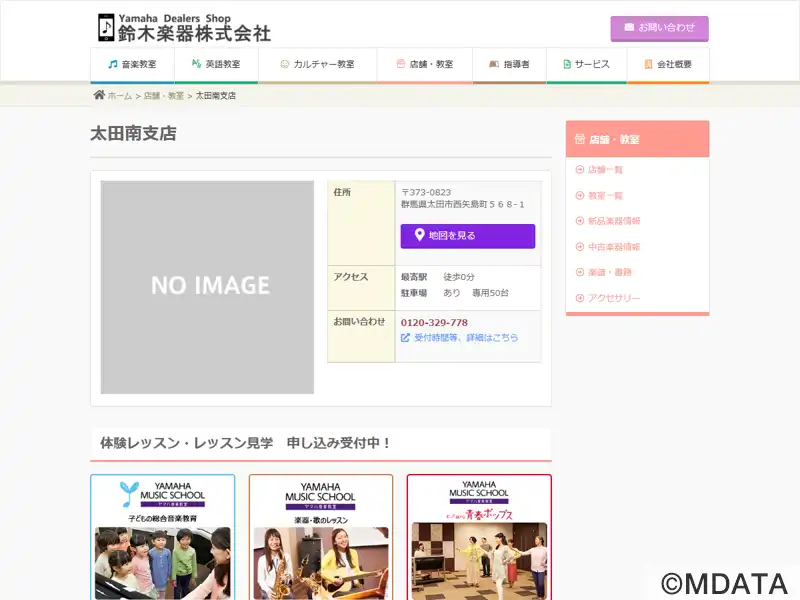Viewport: 800px width, 600px height.
Task: Go to サービス in navigation bar
Action: (586, 64)
